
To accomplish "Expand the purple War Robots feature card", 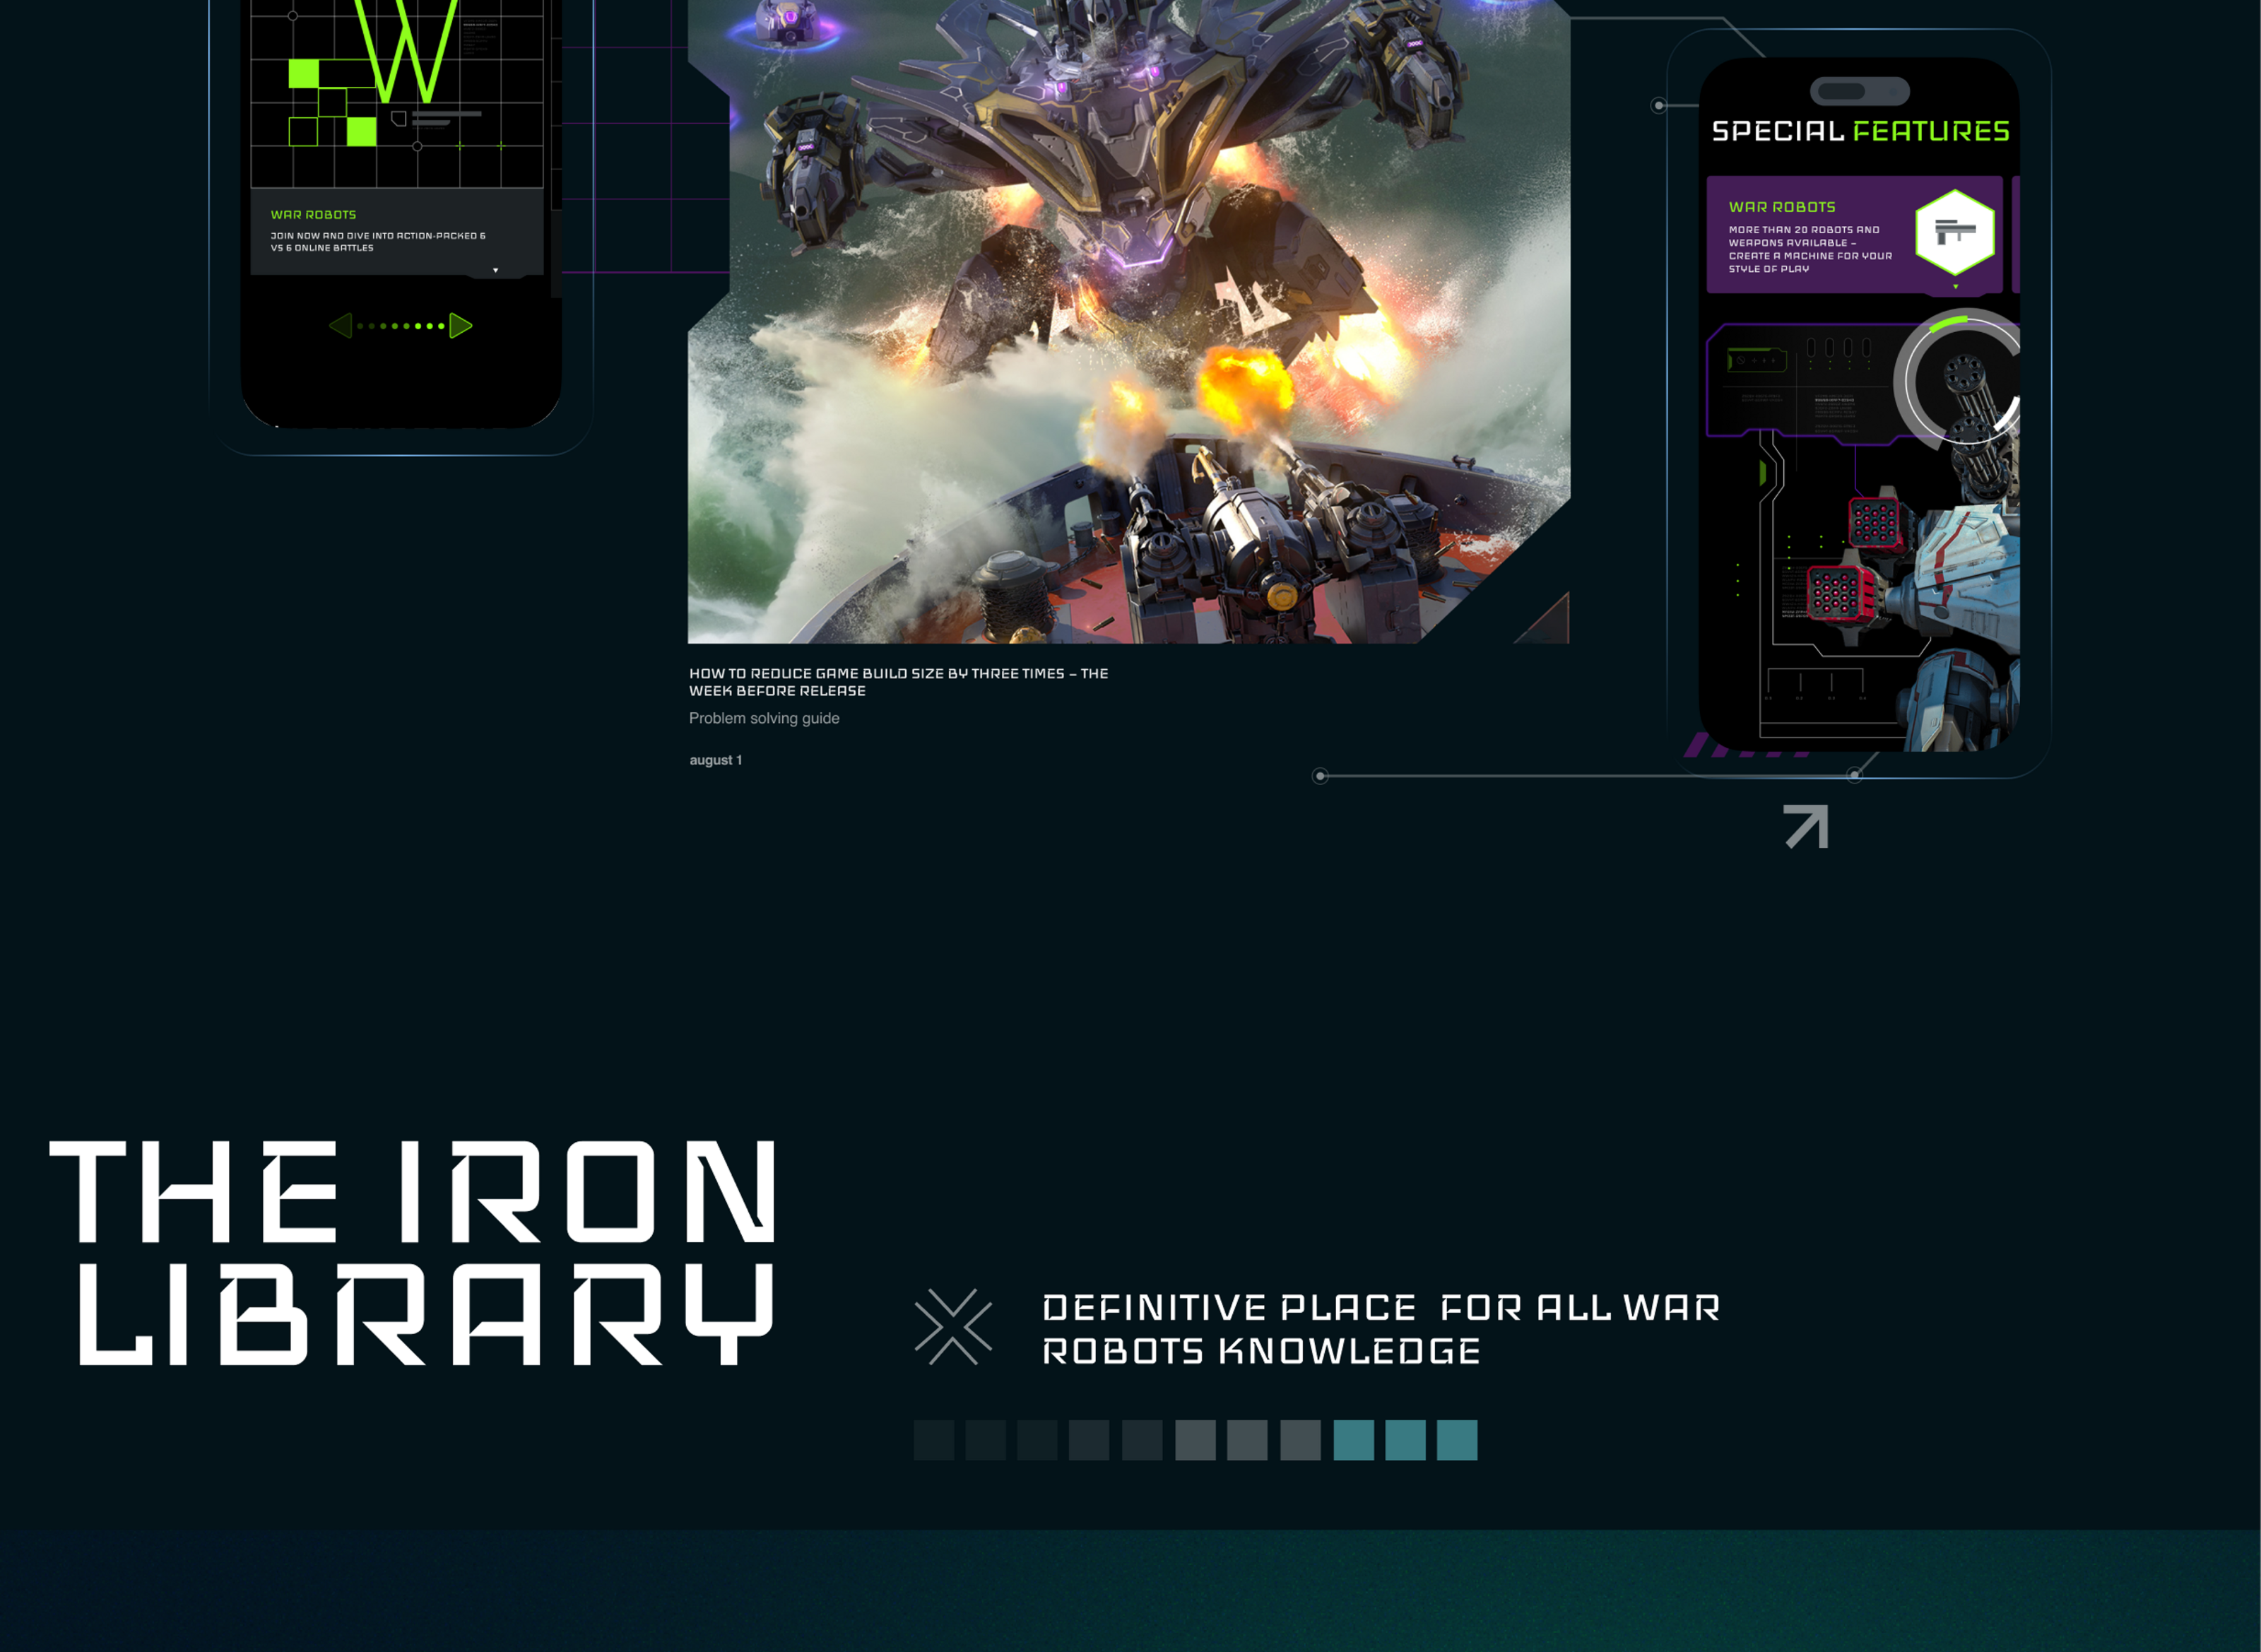I will [1955, 287].
